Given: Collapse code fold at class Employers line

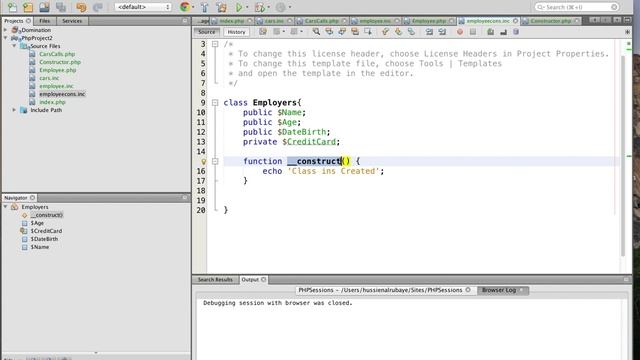Looking at the screenshot, I should coord(215,103).
